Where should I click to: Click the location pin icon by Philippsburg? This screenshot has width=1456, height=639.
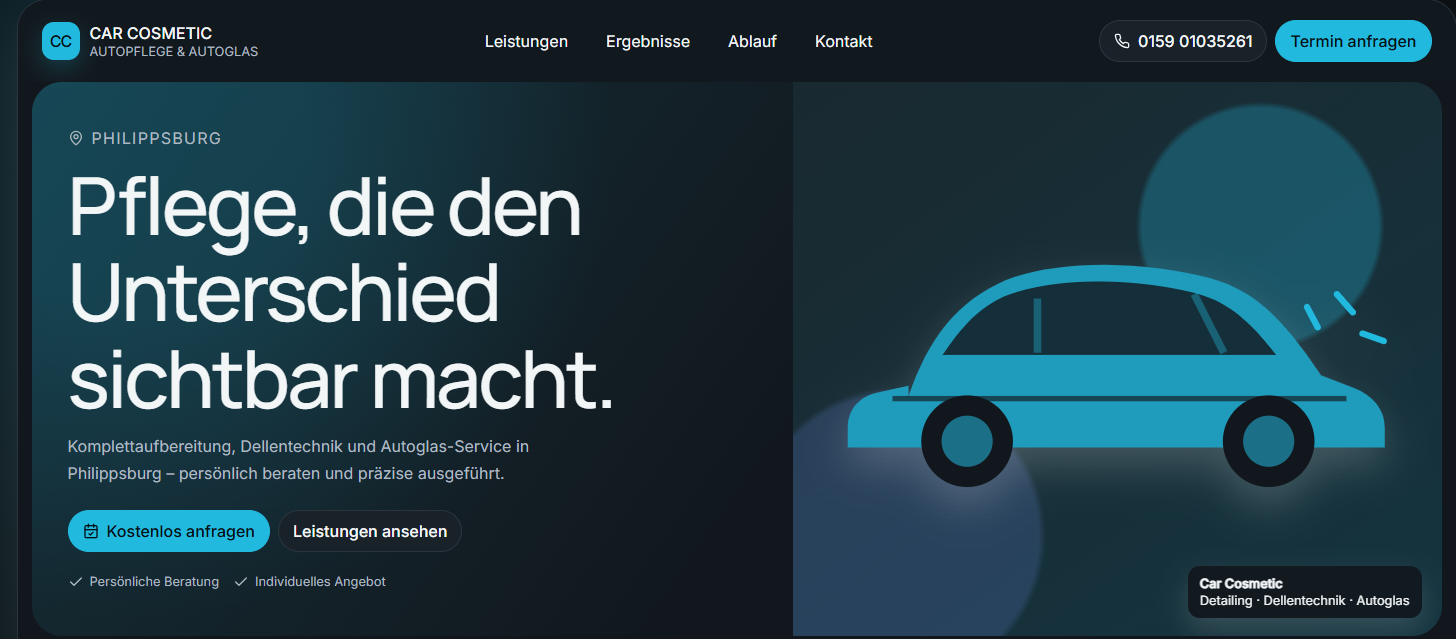76,138
